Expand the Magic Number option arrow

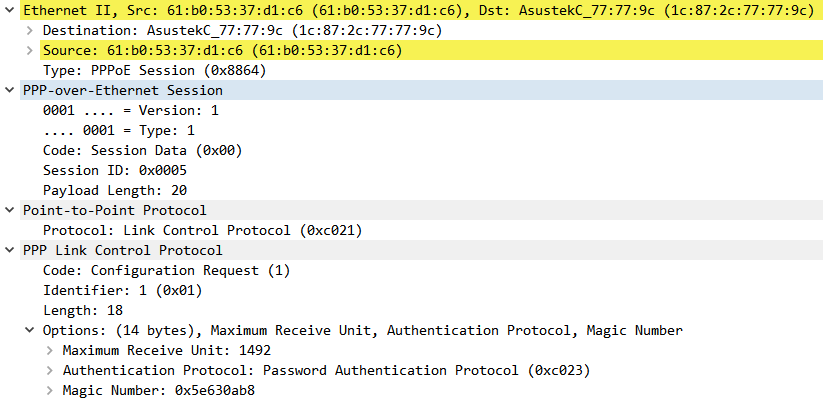pyautogui.click(x=49, y=390)
